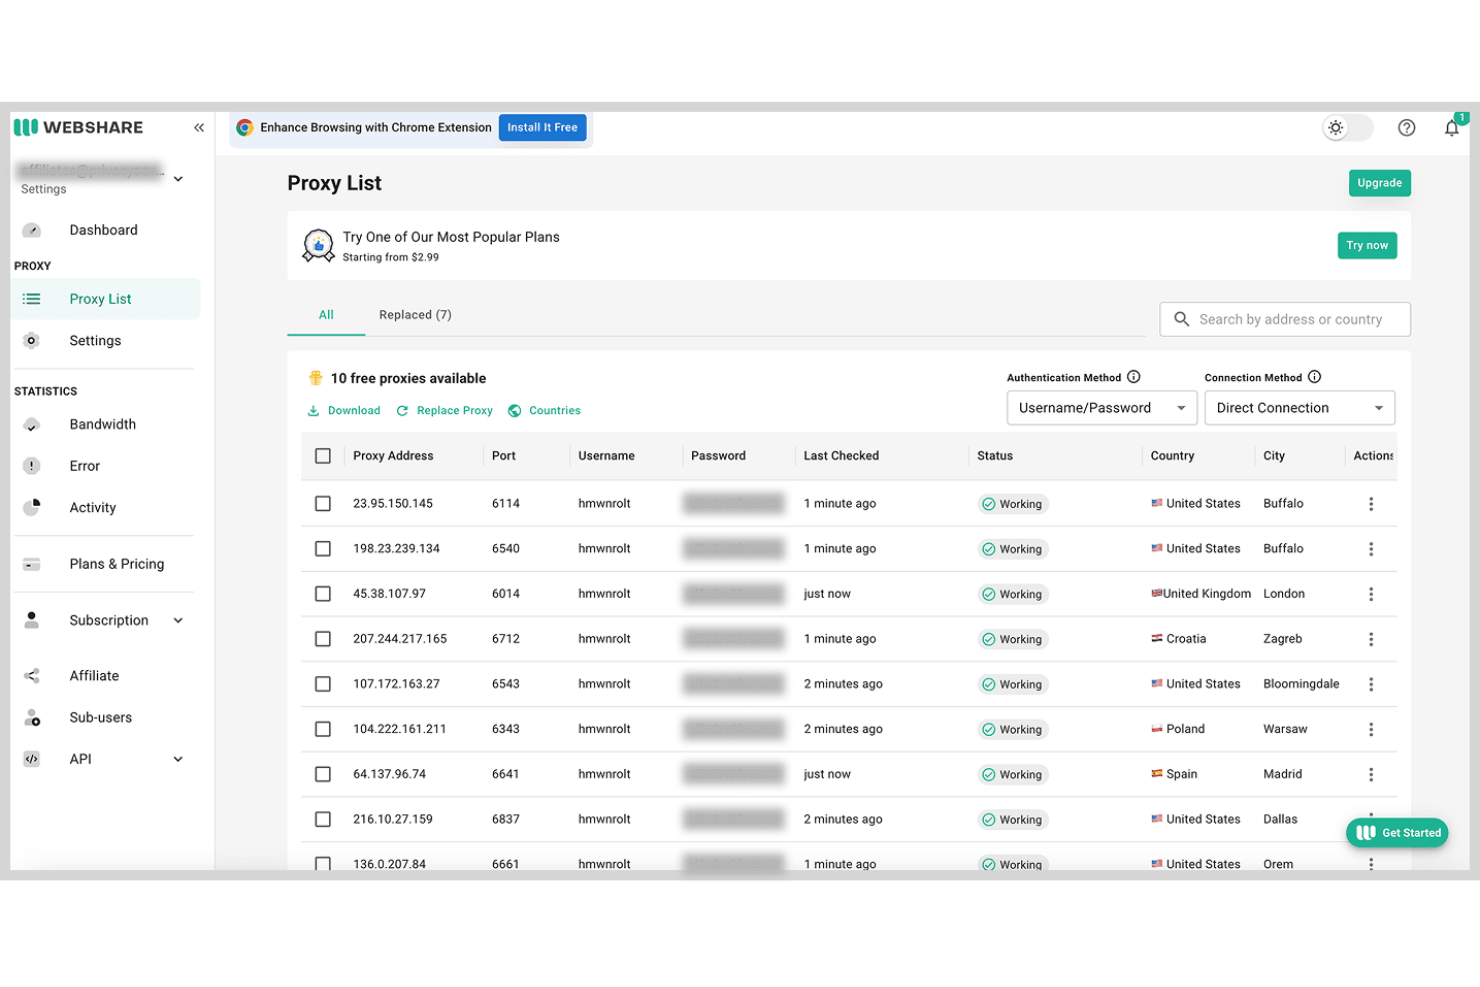Click the Install It Free button
The width and height of the screenshot is (1480, 987).
pyautogui.click(x=542, y=127)
